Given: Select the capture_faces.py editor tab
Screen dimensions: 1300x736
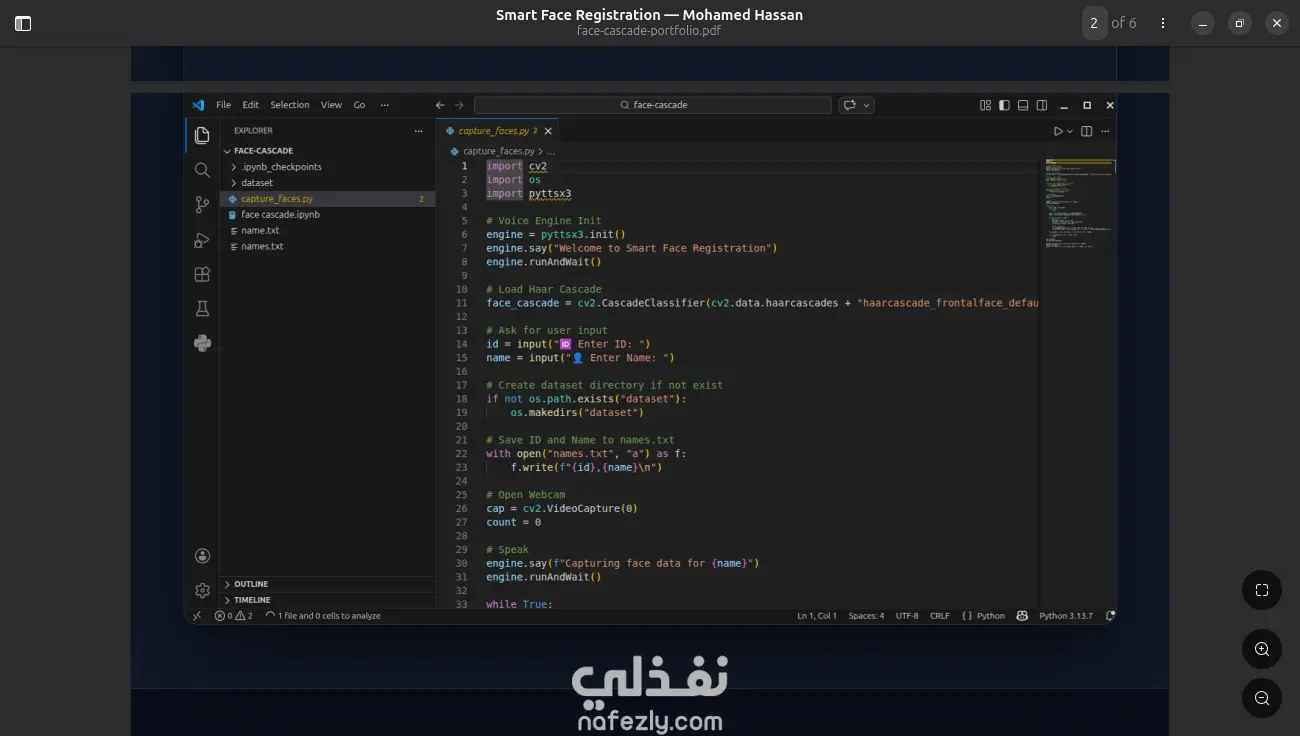Looking at the screenshot, I should (496, 131).
